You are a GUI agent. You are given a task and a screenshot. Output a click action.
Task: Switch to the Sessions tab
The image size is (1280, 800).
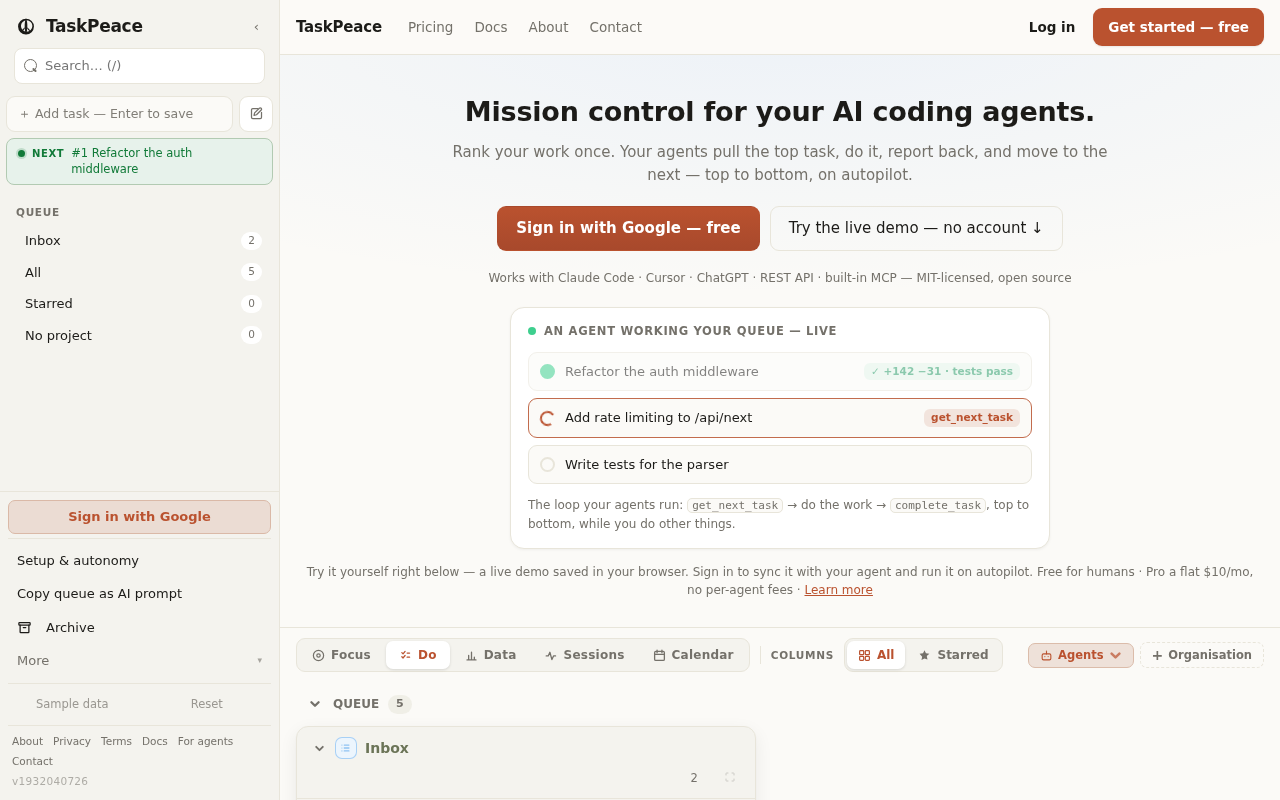point(584,655)
